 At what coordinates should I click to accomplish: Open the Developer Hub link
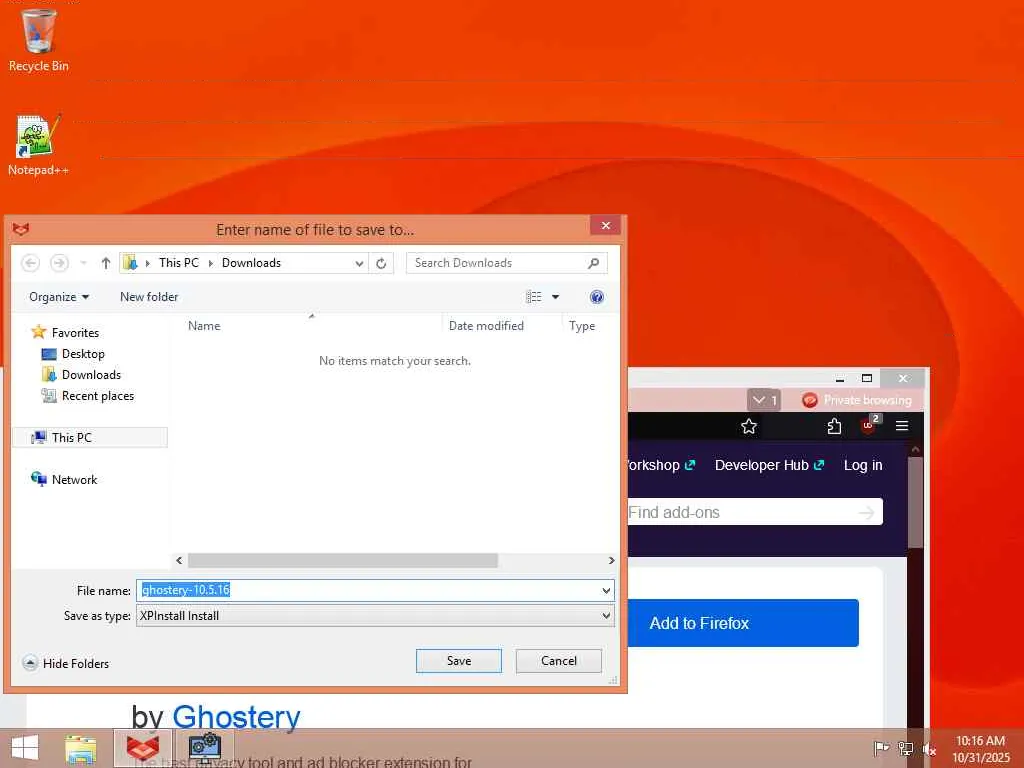pyautogui.click(x=769, y=465)
